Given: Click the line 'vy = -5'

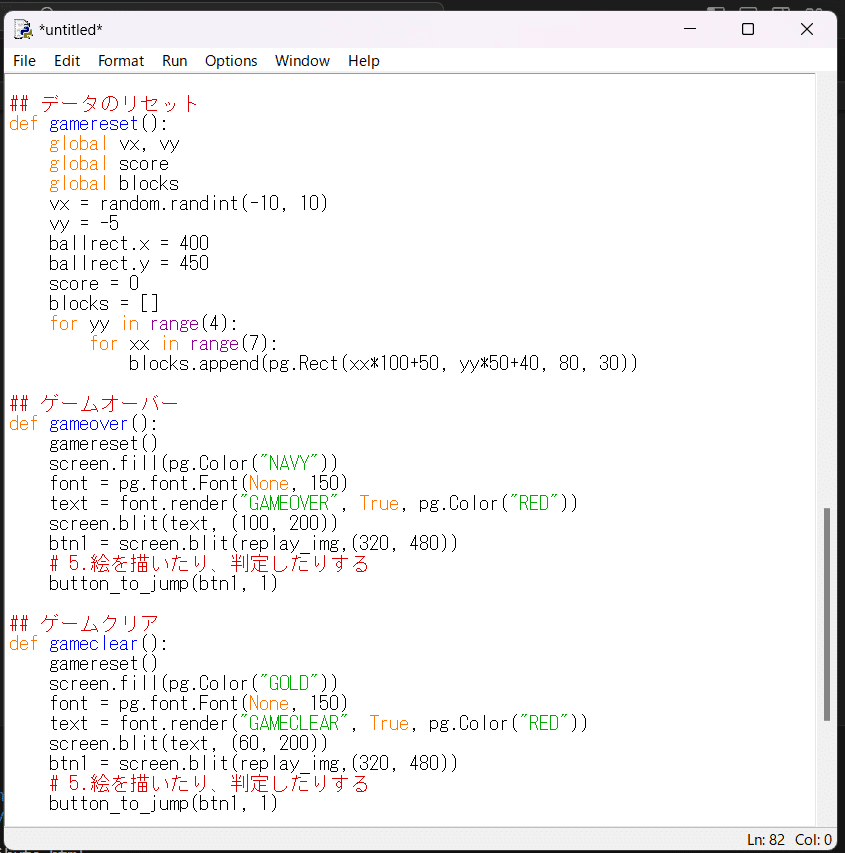Looking at the screenshot, I should (84, 224).
